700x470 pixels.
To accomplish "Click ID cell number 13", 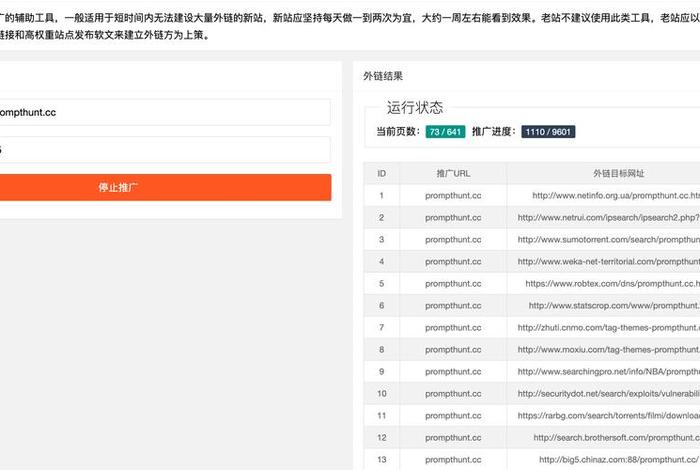I will coord(382,460).
